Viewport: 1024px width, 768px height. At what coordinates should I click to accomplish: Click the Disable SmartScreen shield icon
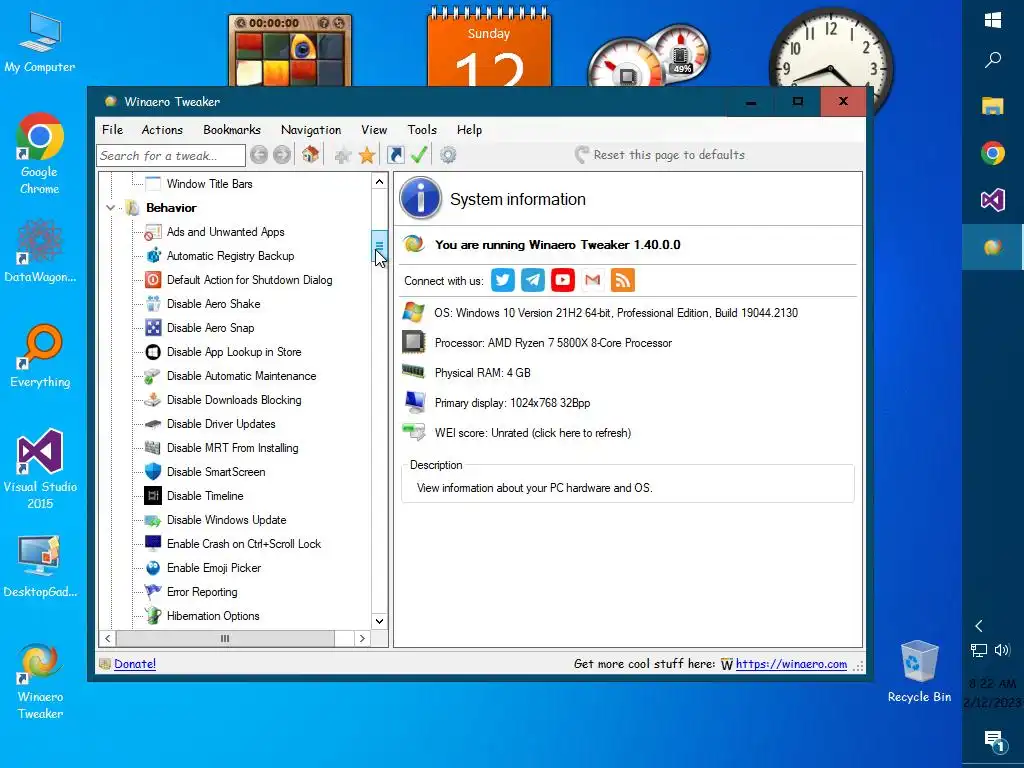coord(153,472)
